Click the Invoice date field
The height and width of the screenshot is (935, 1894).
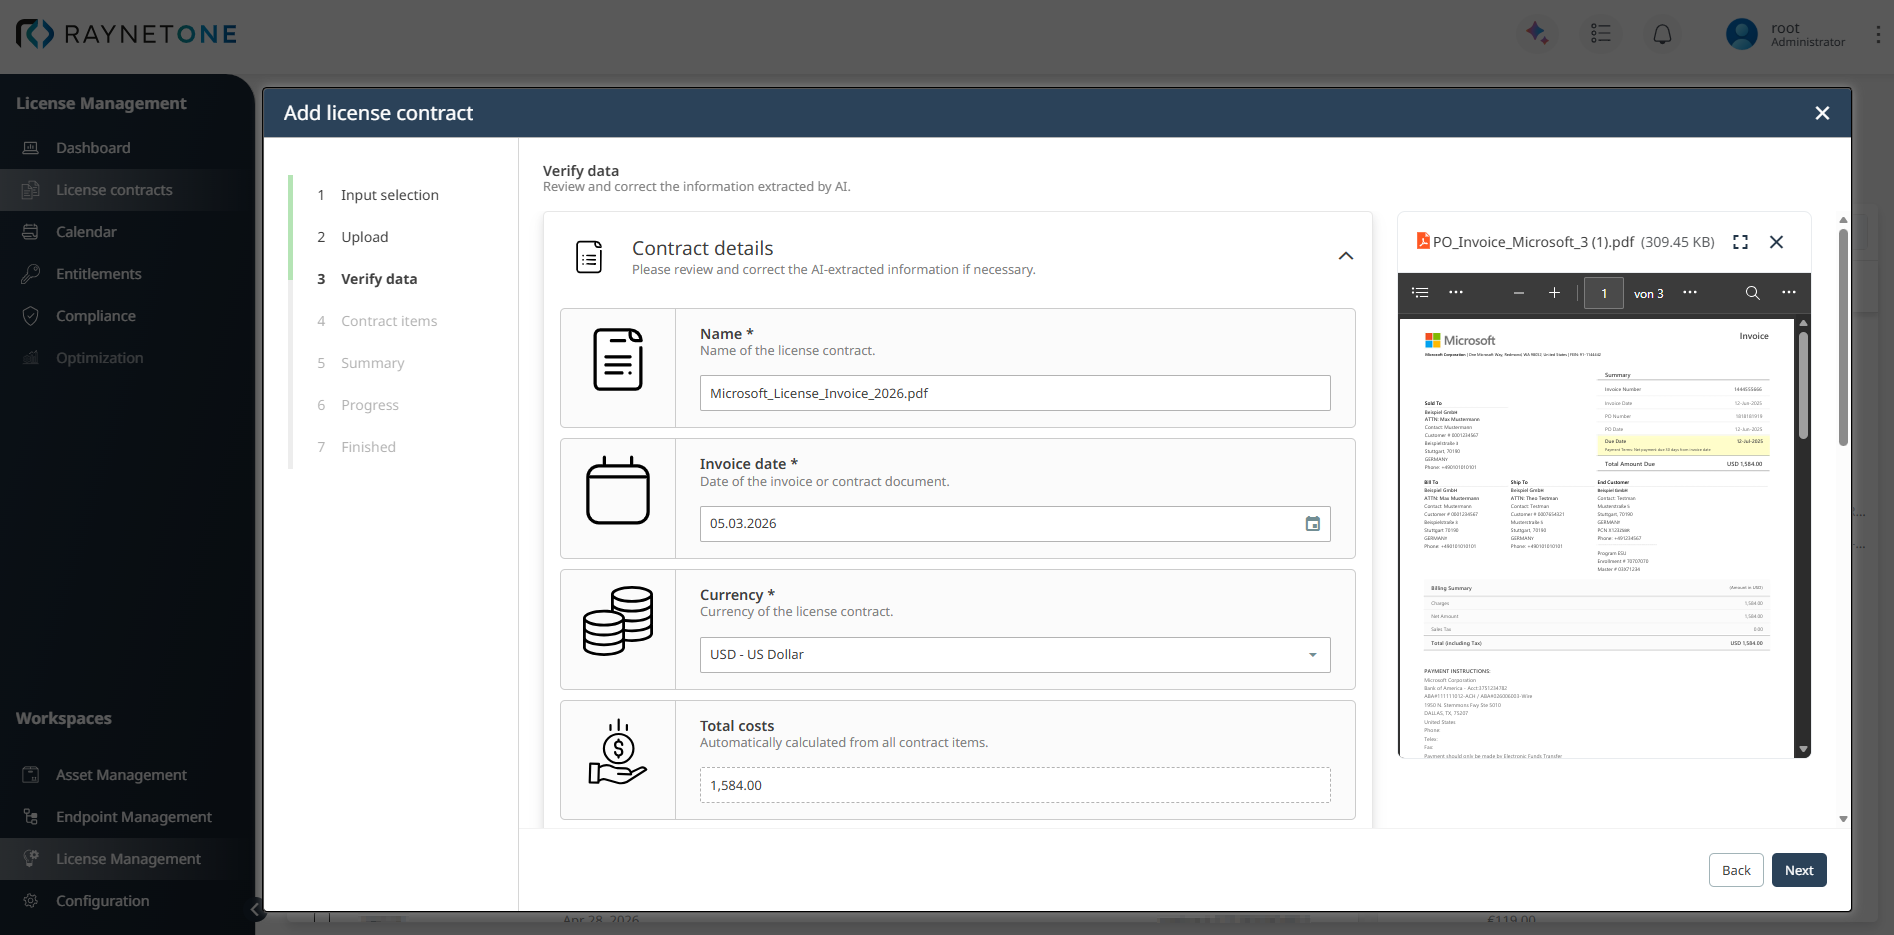coord(1015,524)
